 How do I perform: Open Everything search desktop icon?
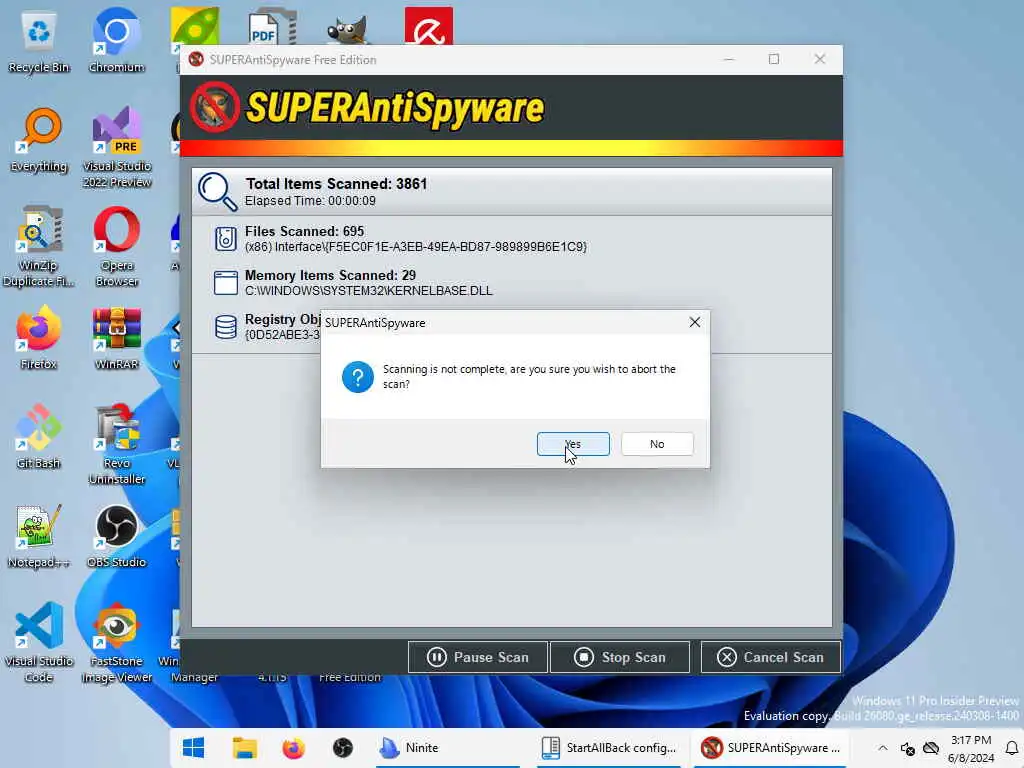[x=39, y=140]
